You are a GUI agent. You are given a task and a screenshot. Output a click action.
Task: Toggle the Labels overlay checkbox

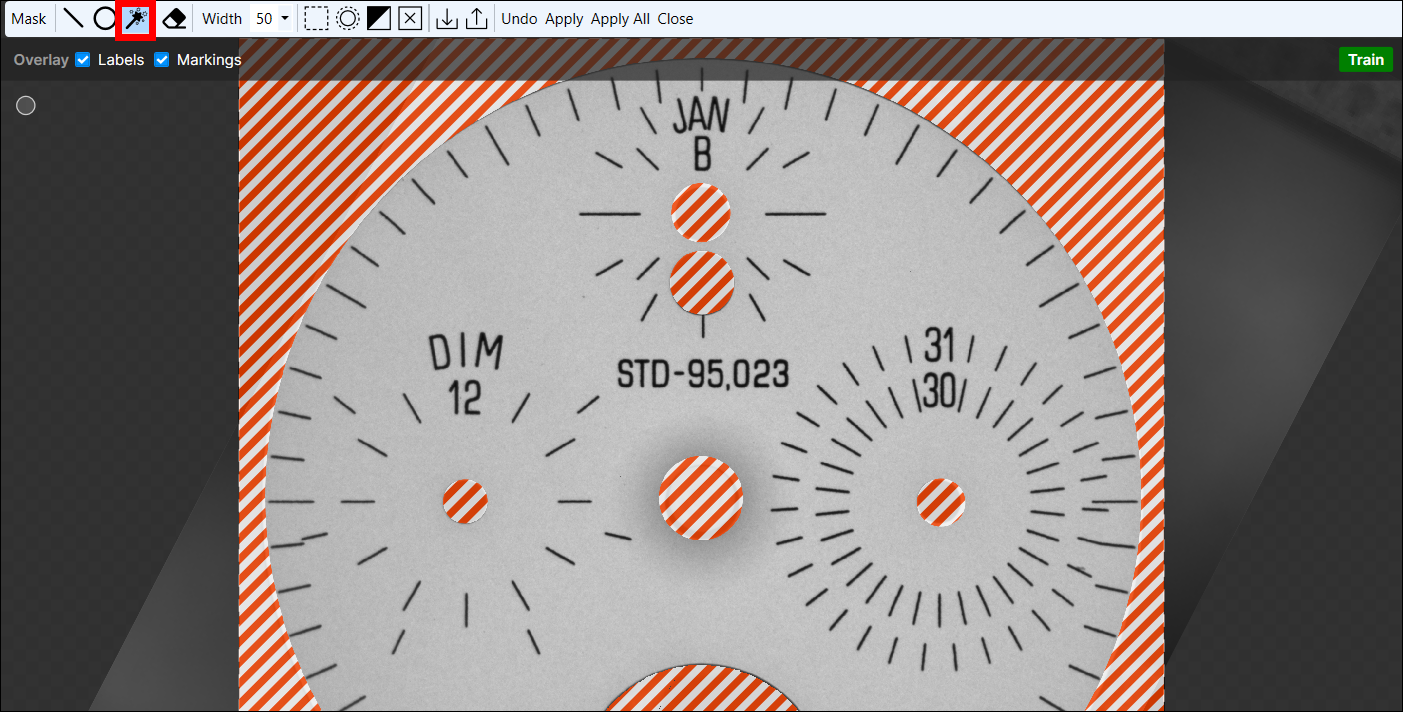(x=83, y=60)
